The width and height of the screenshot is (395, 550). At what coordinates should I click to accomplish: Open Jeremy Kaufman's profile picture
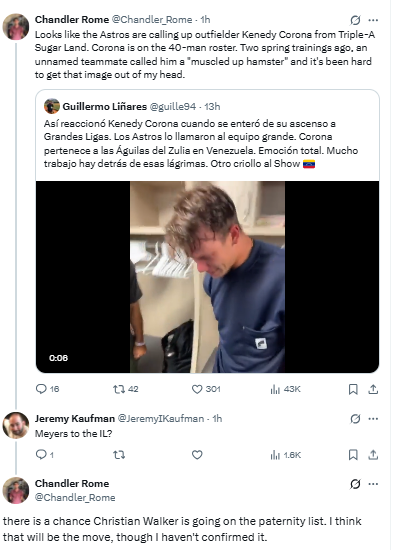pyautogui.click(x=16, y=425)
